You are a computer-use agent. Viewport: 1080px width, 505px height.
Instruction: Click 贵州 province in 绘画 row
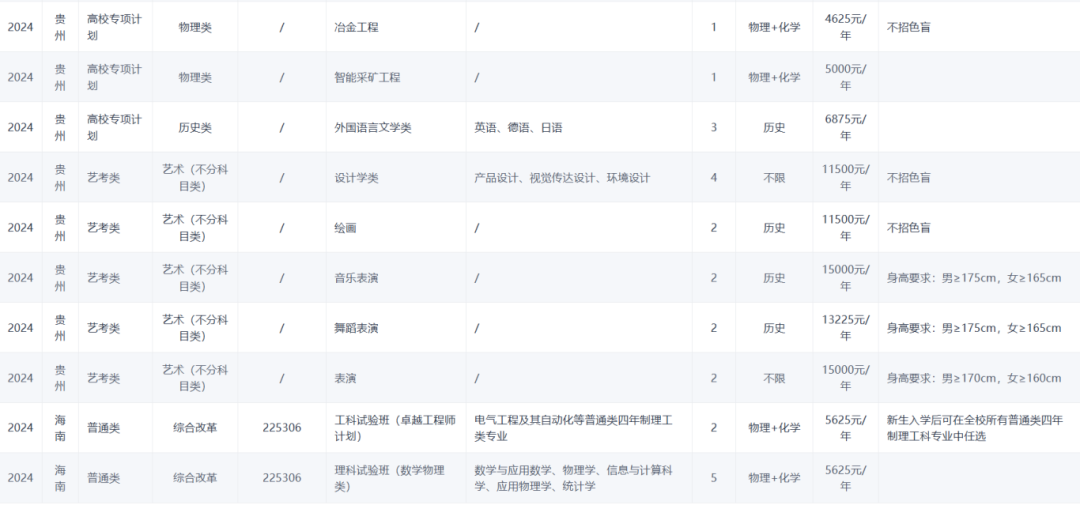pyautogui.click(x=61, y=229)
